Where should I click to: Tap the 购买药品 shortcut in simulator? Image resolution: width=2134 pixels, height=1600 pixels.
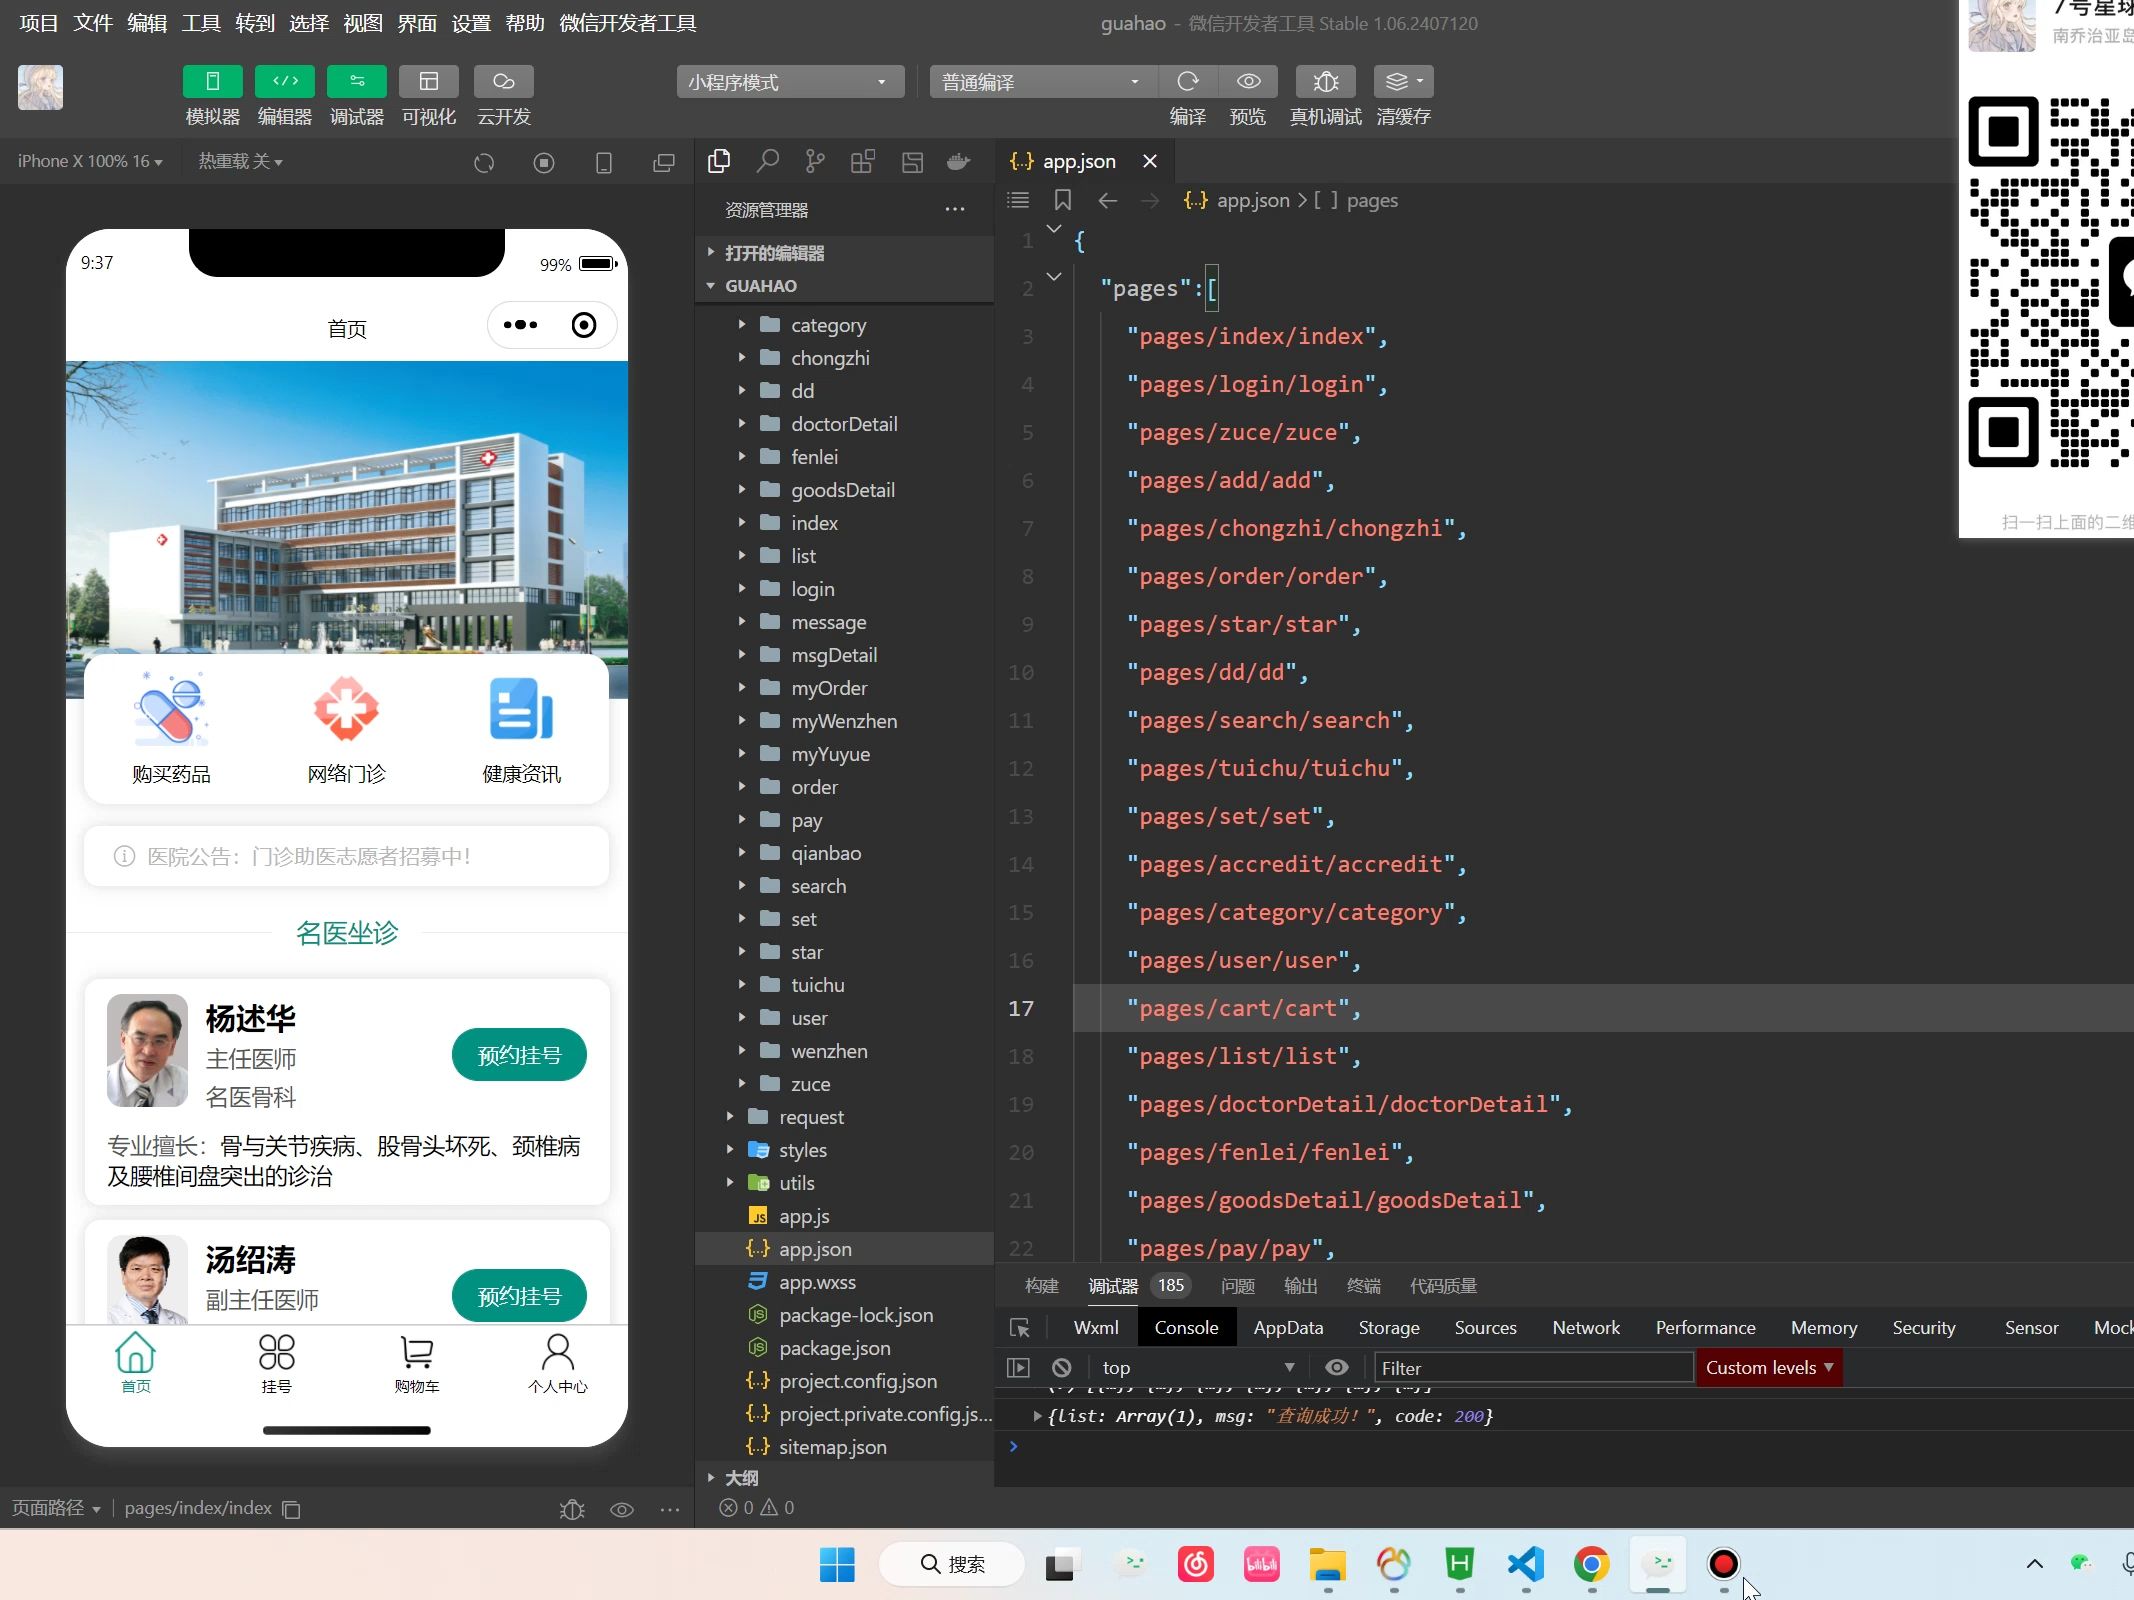point(171,728)
